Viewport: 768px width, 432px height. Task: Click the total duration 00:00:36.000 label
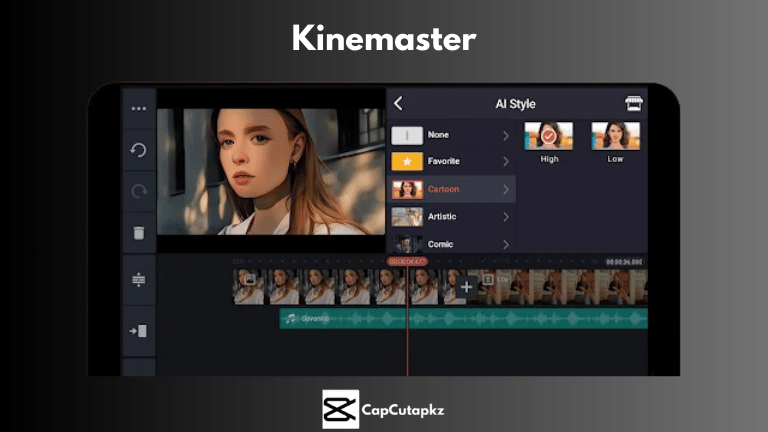point(624,262)
